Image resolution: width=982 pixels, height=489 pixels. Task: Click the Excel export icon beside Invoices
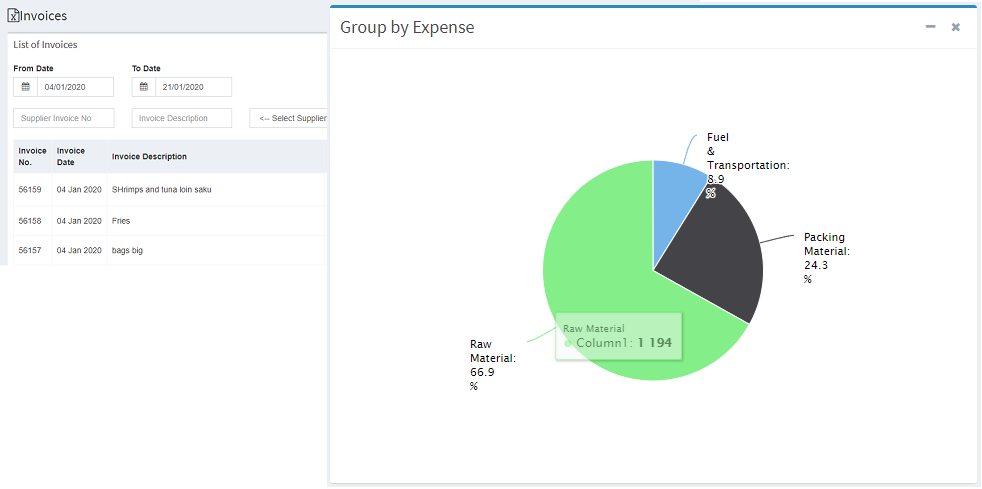(13, 16)
